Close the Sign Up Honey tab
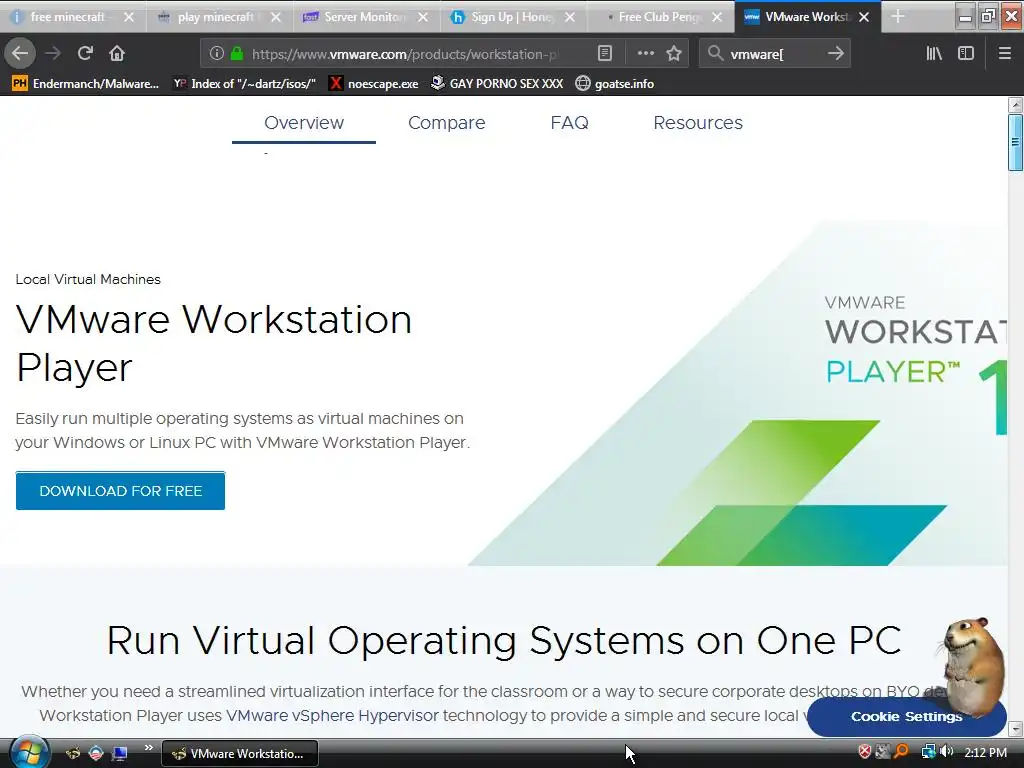 coord(570,17)
